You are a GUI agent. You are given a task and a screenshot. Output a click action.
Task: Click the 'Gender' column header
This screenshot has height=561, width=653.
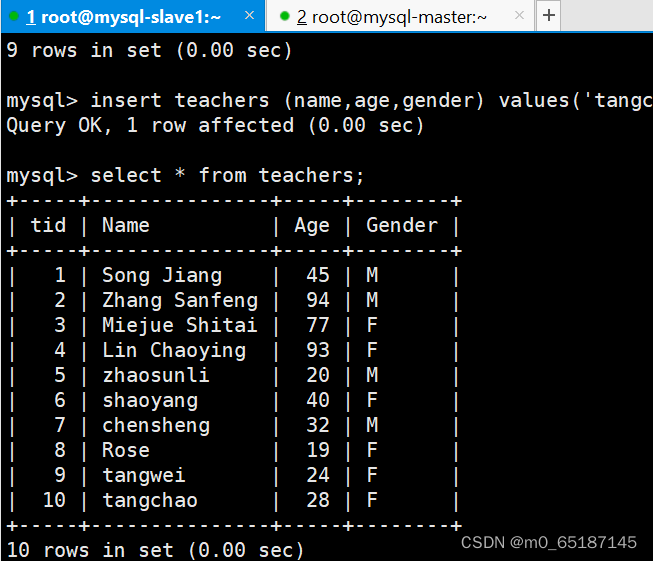click(x=402, y=225)
